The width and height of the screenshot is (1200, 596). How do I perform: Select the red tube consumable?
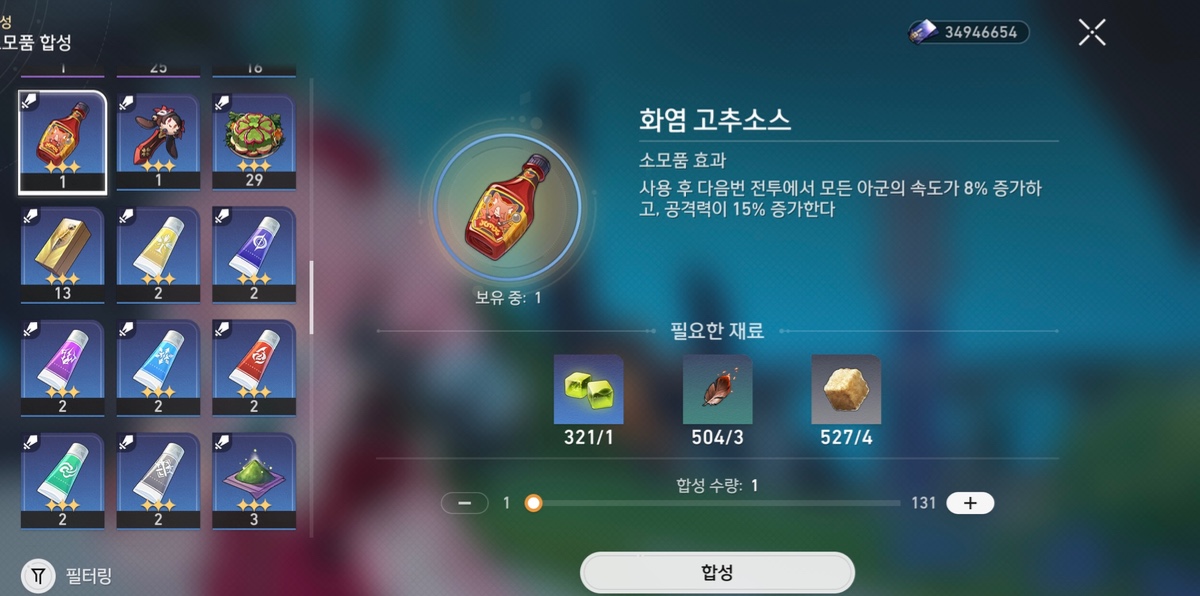pyautogui.click(x=254, y=367)
